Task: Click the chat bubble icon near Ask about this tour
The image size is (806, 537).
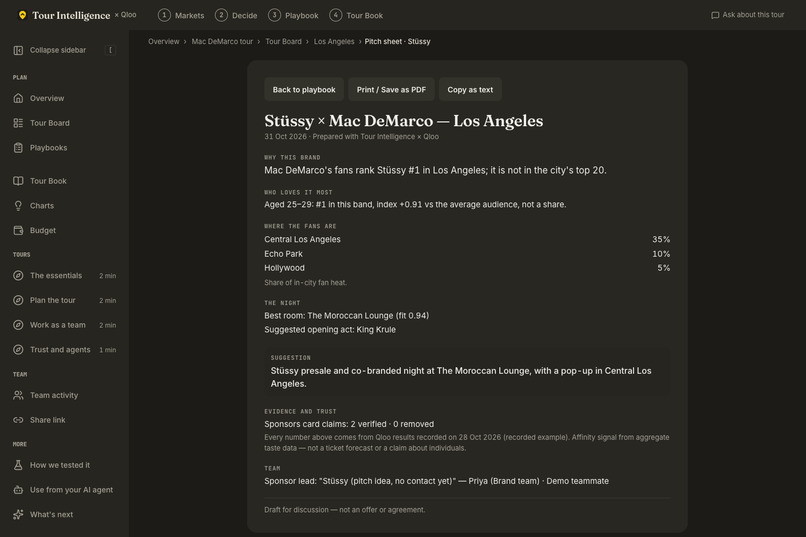Action: 715,15
